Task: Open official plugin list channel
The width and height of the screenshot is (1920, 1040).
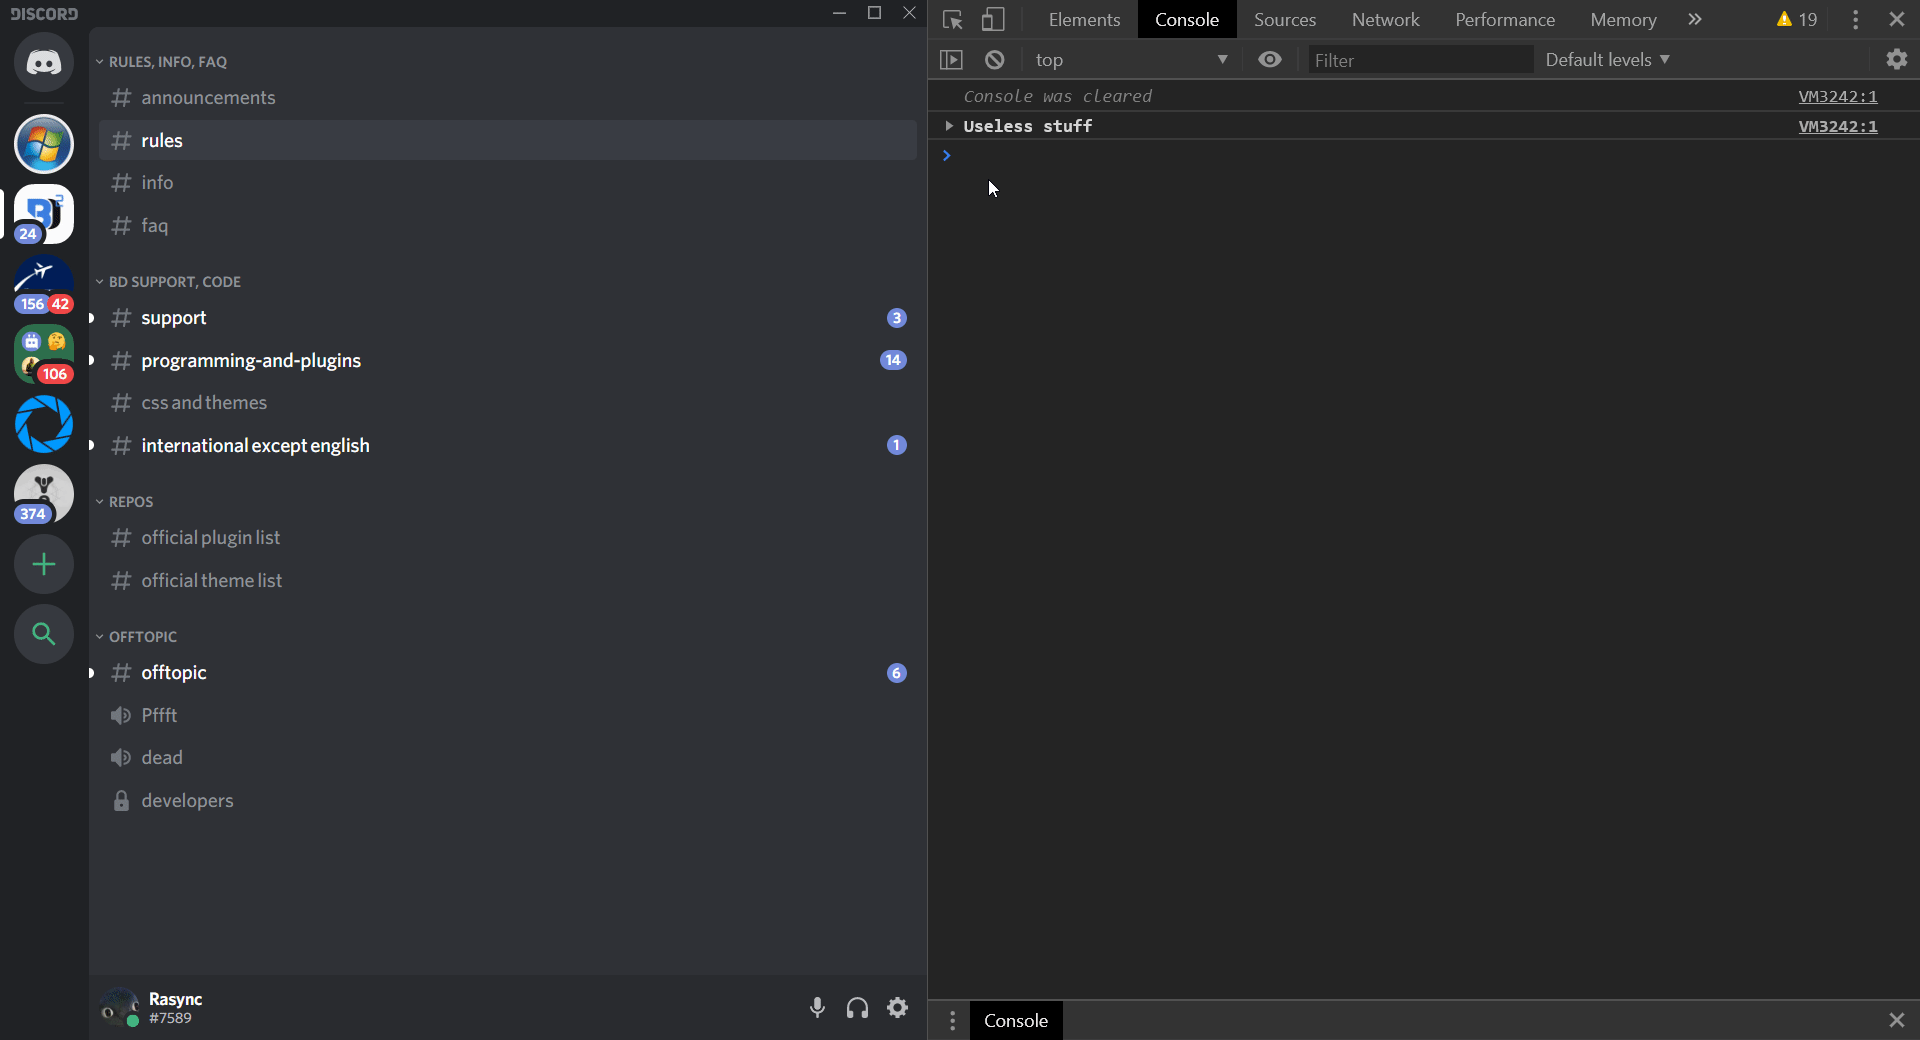Action: point(508,537)
